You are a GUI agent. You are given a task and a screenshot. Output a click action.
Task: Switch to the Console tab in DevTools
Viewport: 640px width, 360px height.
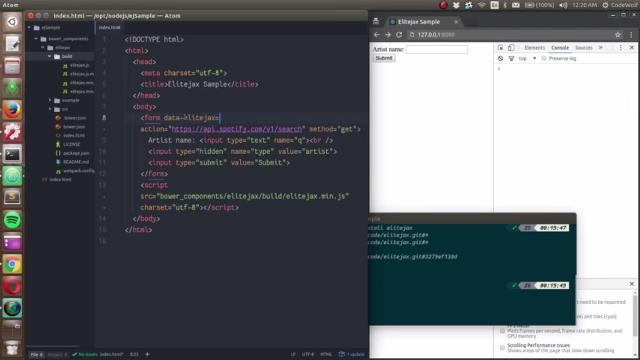point(560,48)
